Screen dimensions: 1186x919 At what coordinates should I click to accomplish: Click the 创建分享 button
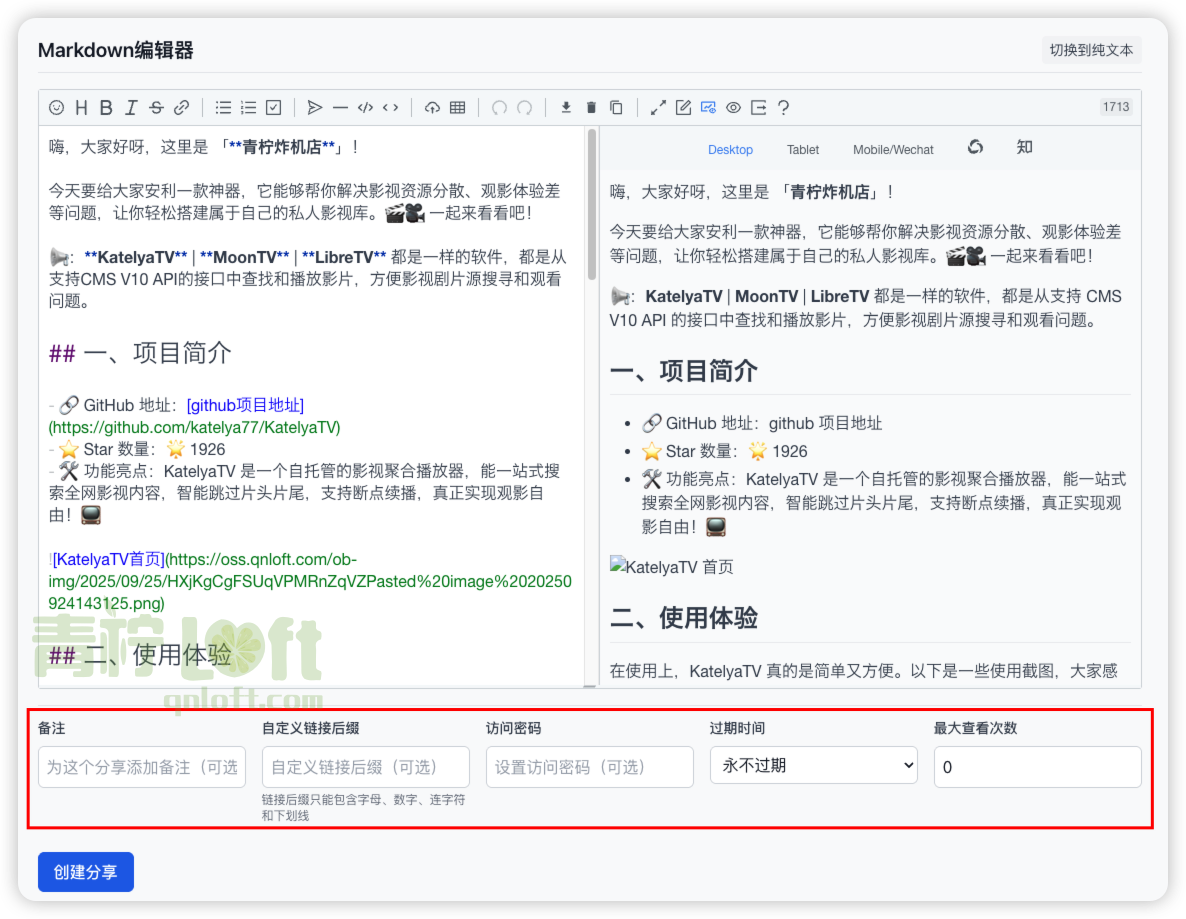point(85,872)
